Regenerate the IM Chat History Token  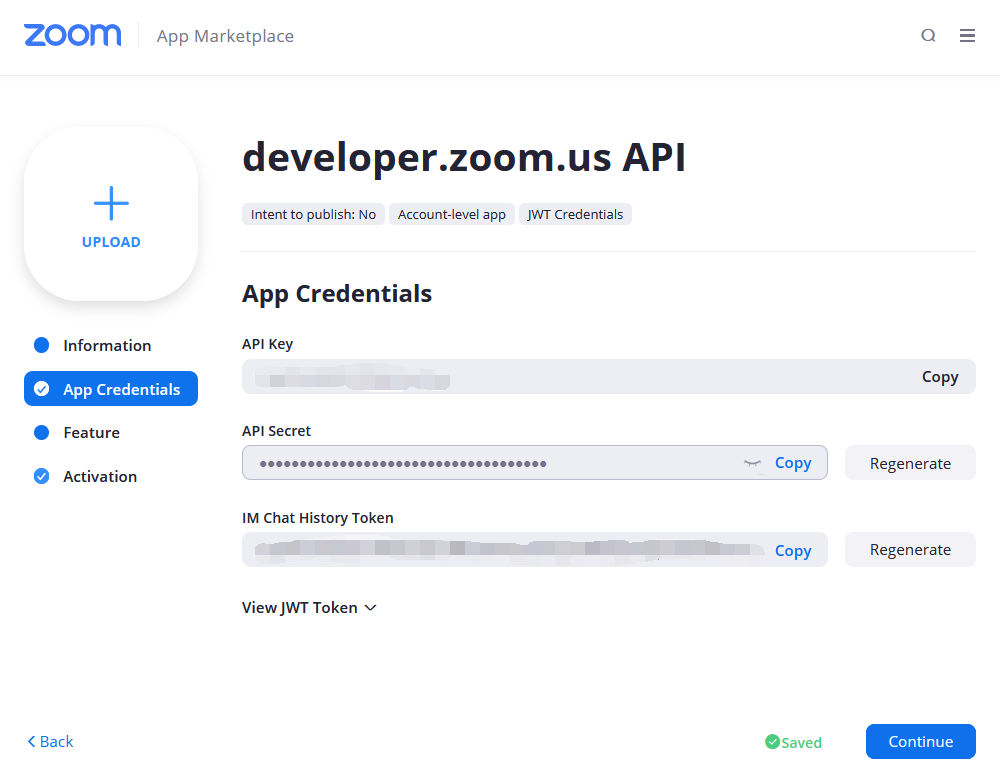click(x=910, y=550)
